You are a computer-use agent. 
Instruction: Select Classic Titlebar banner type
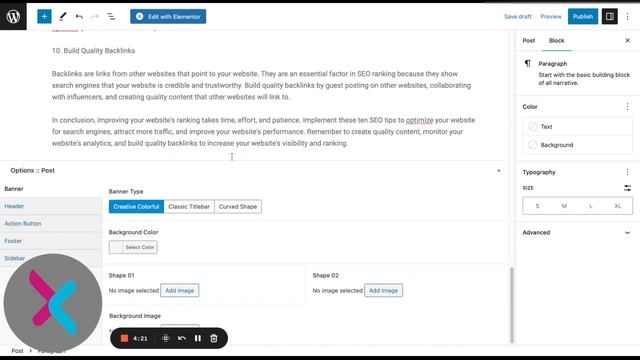pos(189,207)
